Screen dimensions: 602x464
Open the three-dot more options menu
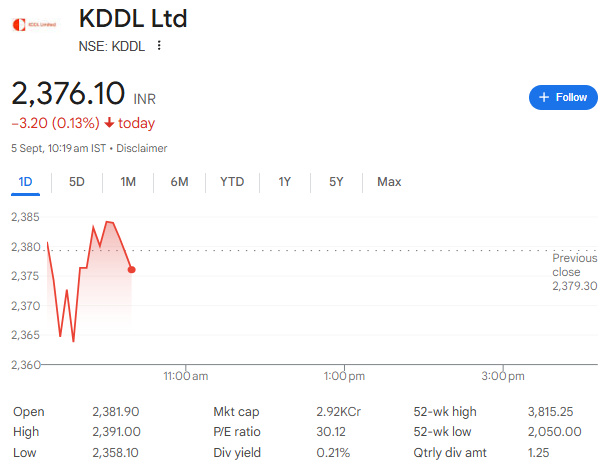click(x=158, y=45)
